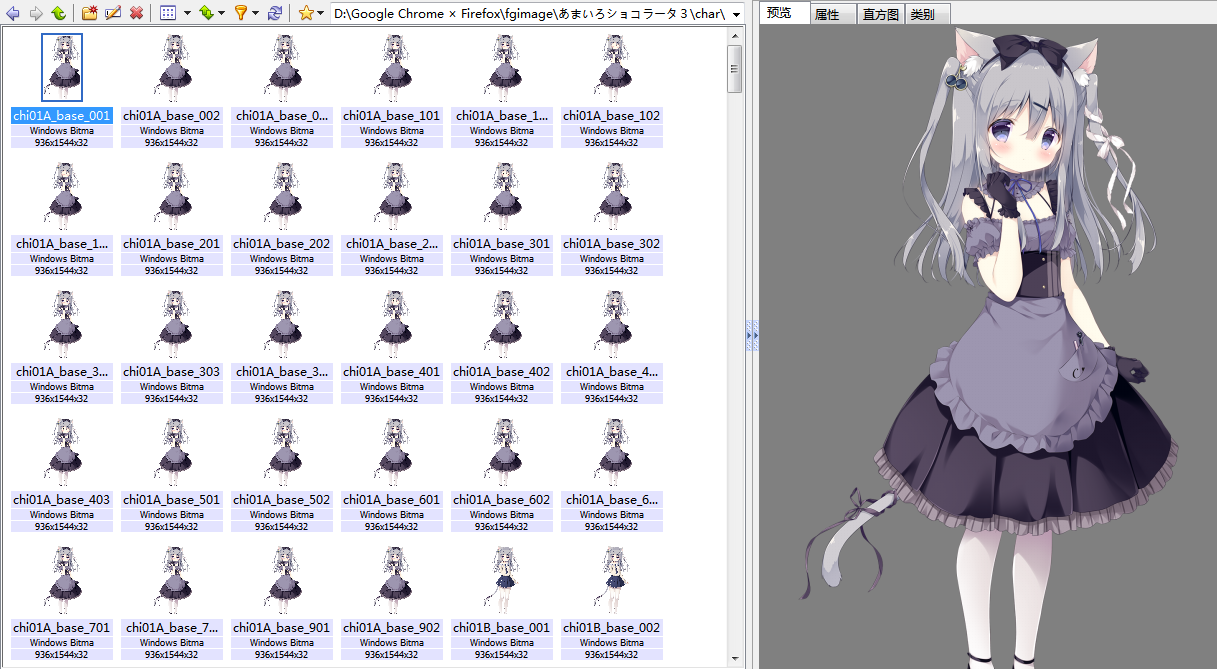Click the favorites star icon

[x=306, y=13]
